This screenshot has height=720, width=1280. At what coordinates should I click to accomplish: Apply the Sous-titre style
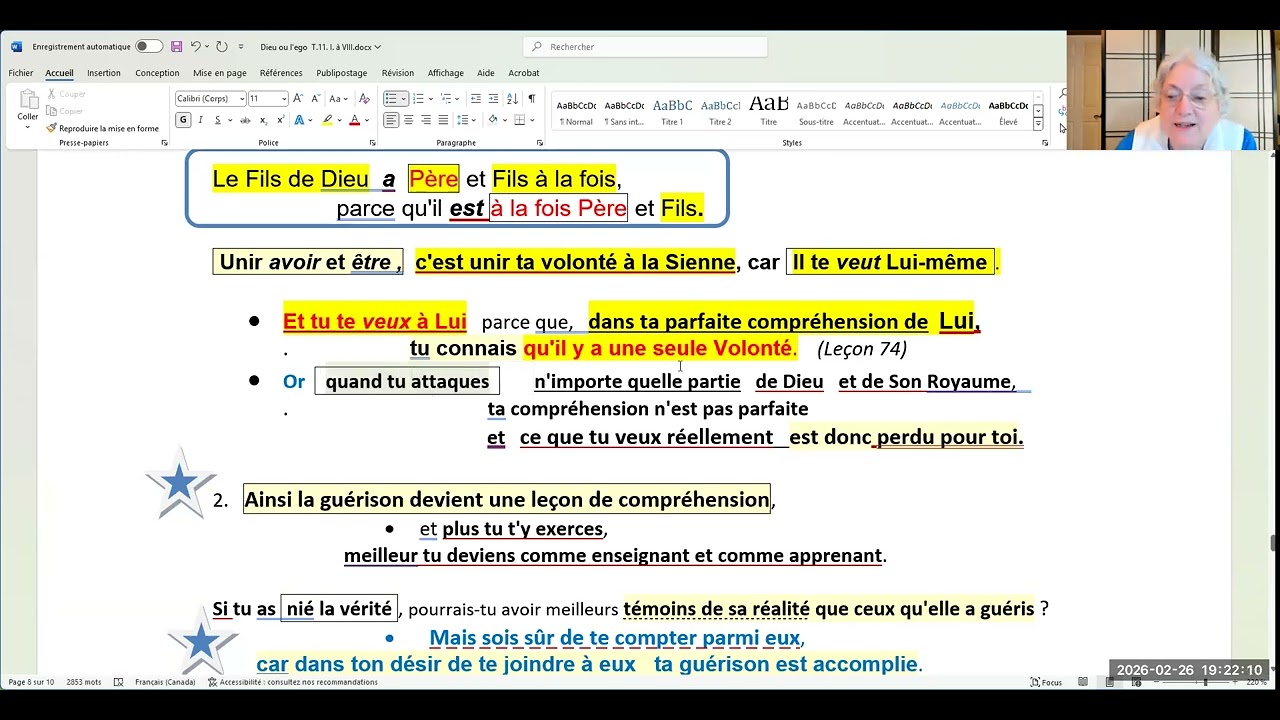(x=816, y=111)
